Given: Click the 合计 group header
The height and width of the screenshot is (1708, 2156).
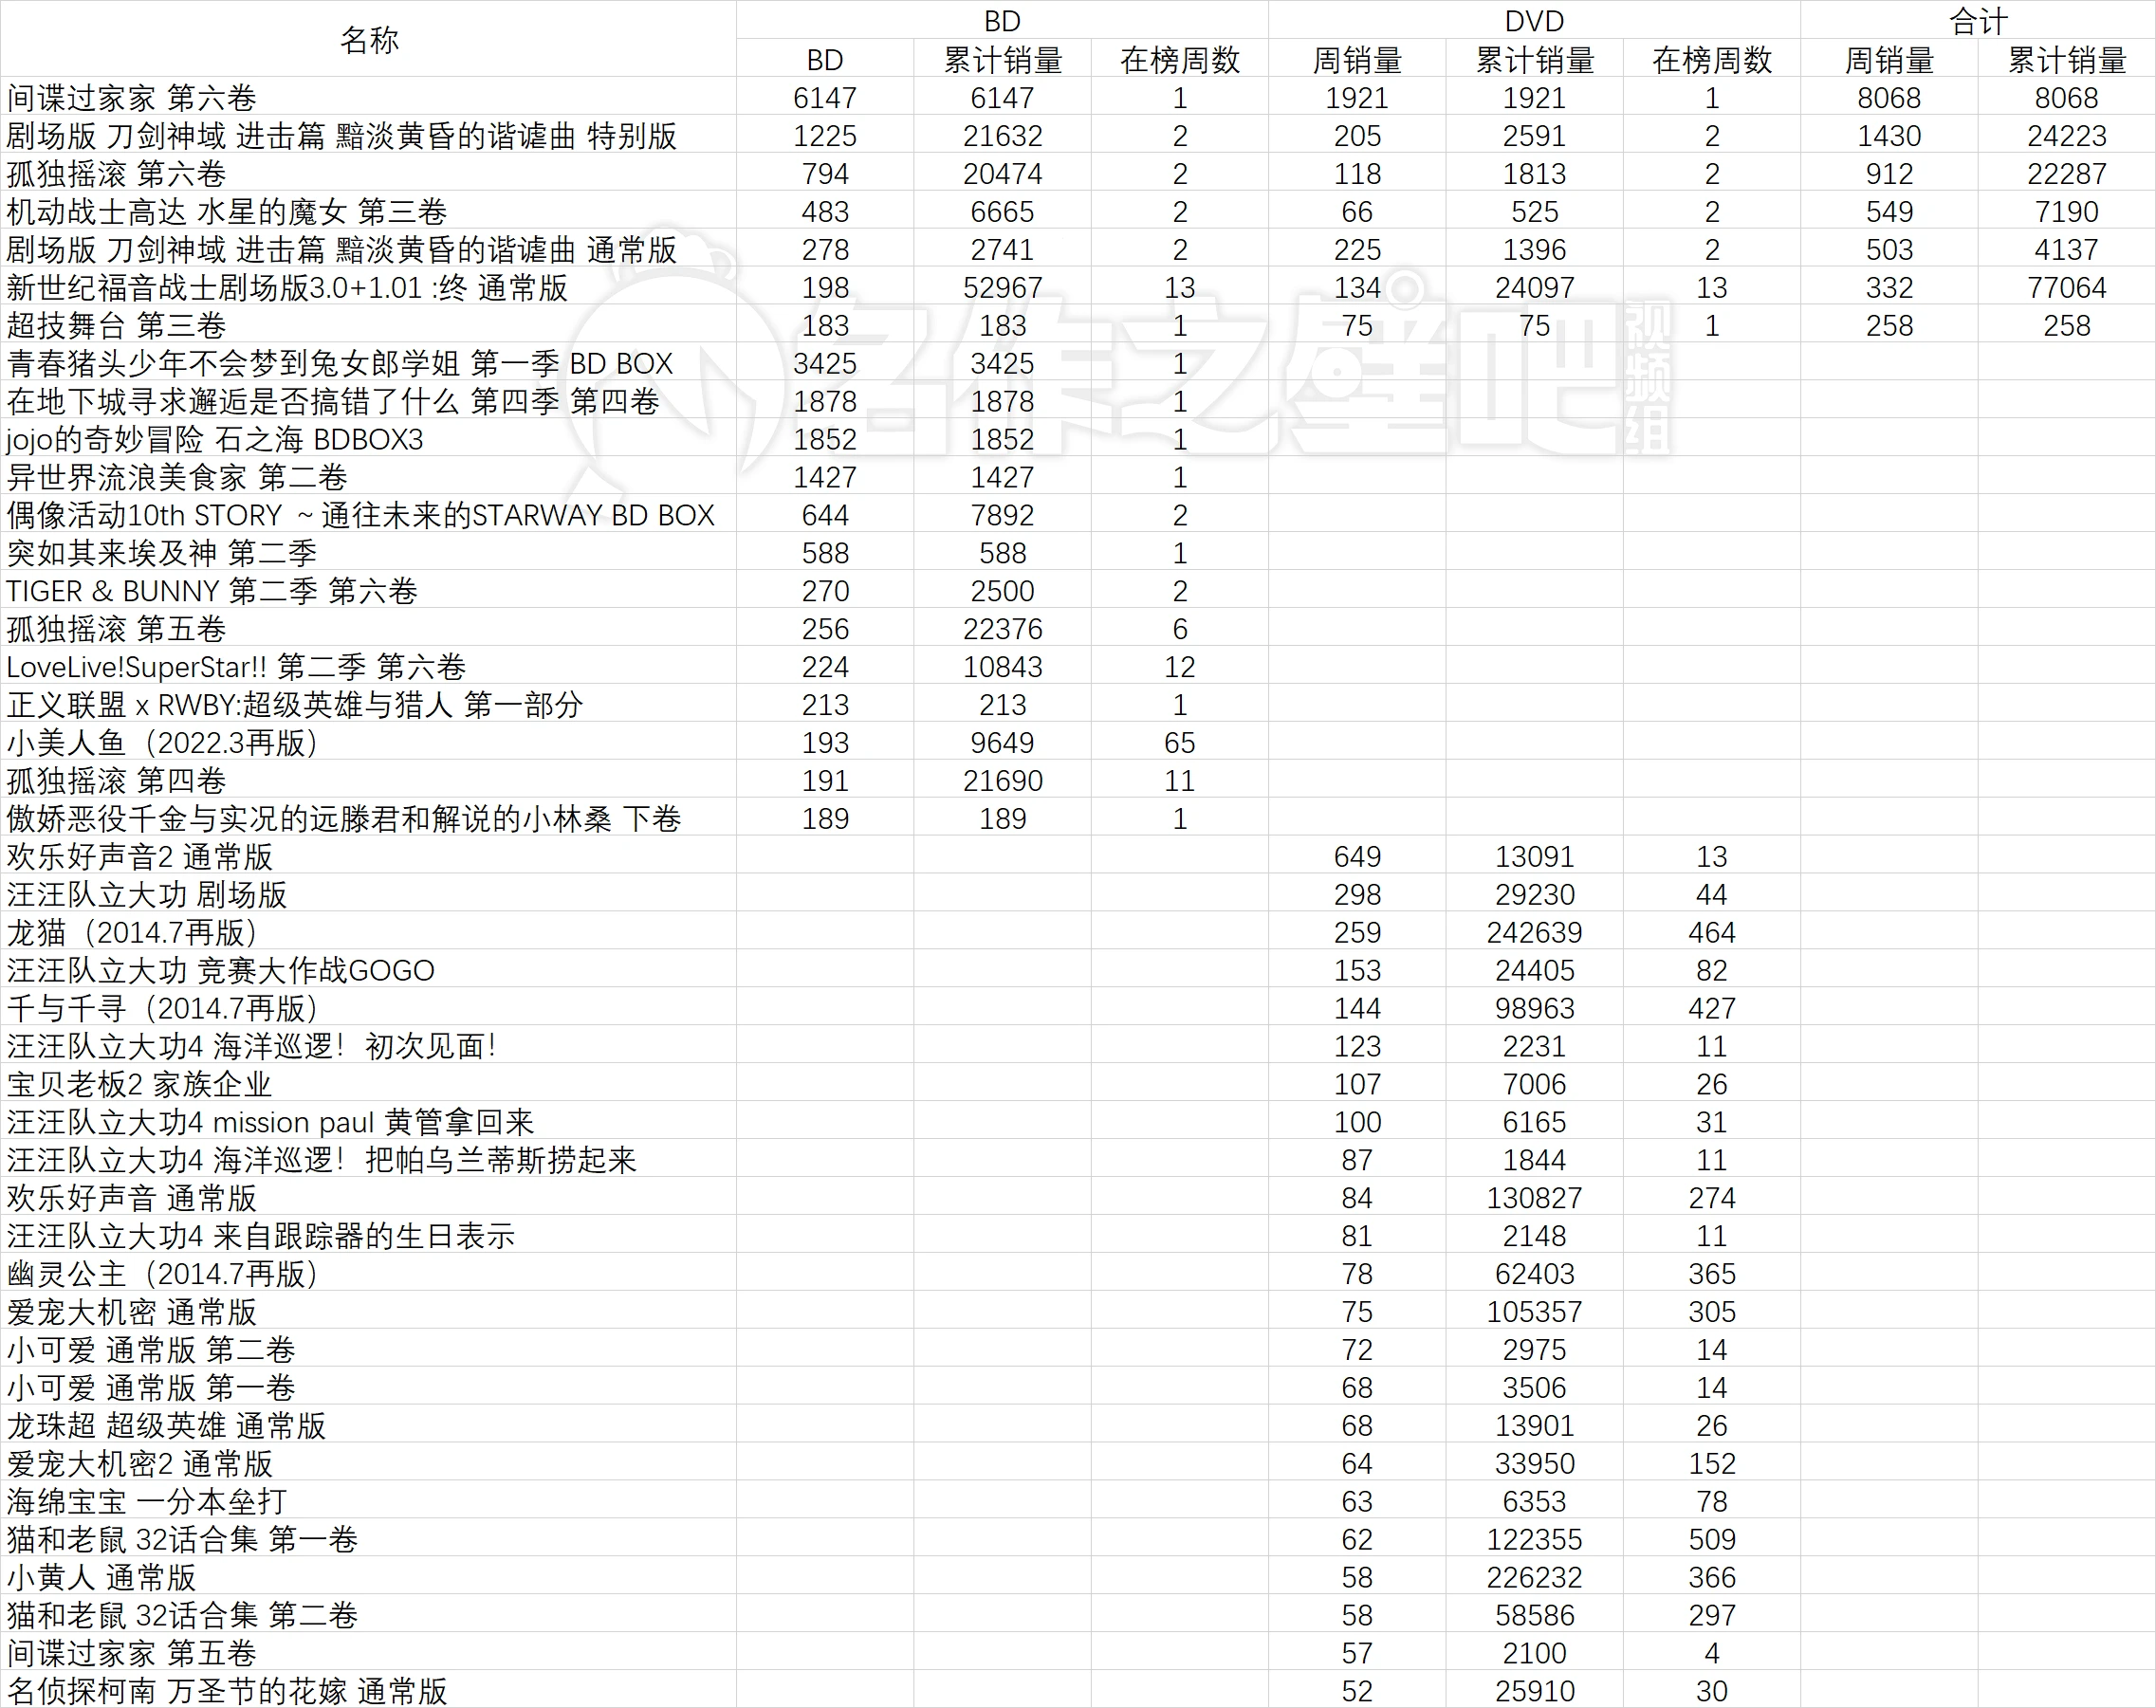Looking at the screenshot, I should 1977,21.
